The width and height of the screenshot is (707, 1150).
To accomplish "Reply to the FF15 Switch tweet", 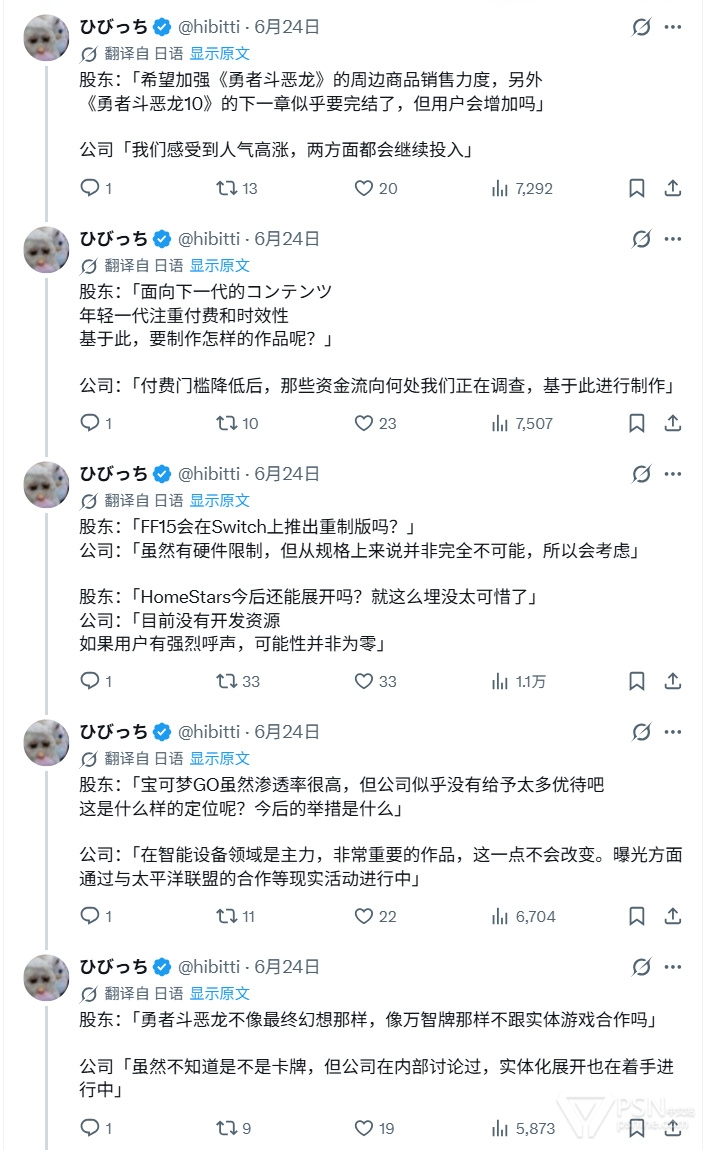I will 95,681.
